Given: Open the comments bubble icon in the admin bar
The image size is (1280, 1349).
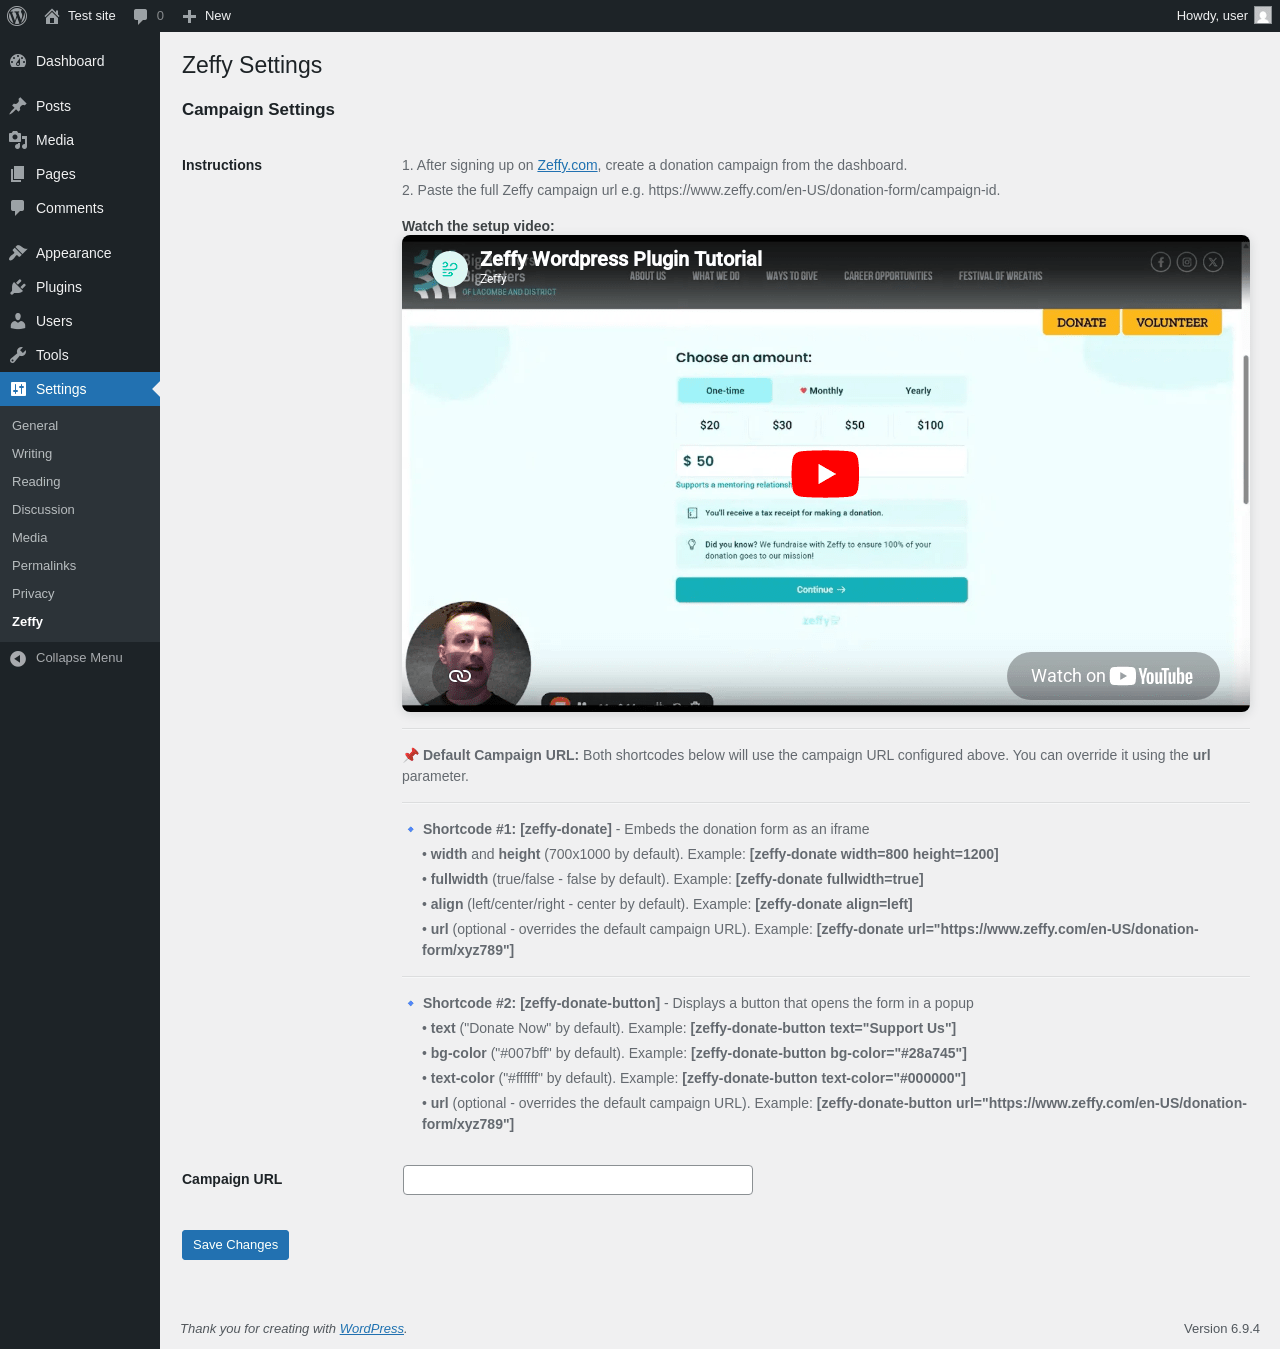Looking at the screenshot, I should coord(140,16).
